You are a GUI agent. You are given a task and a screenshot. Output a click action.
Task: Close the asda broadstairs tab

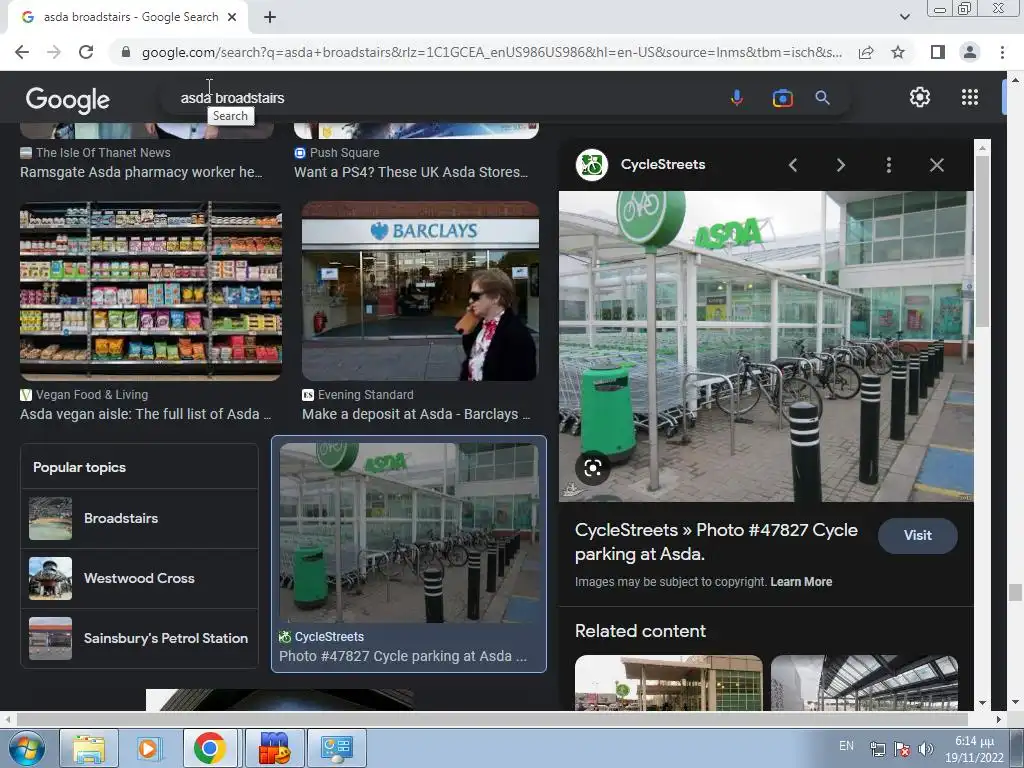(x=232, y=18)
